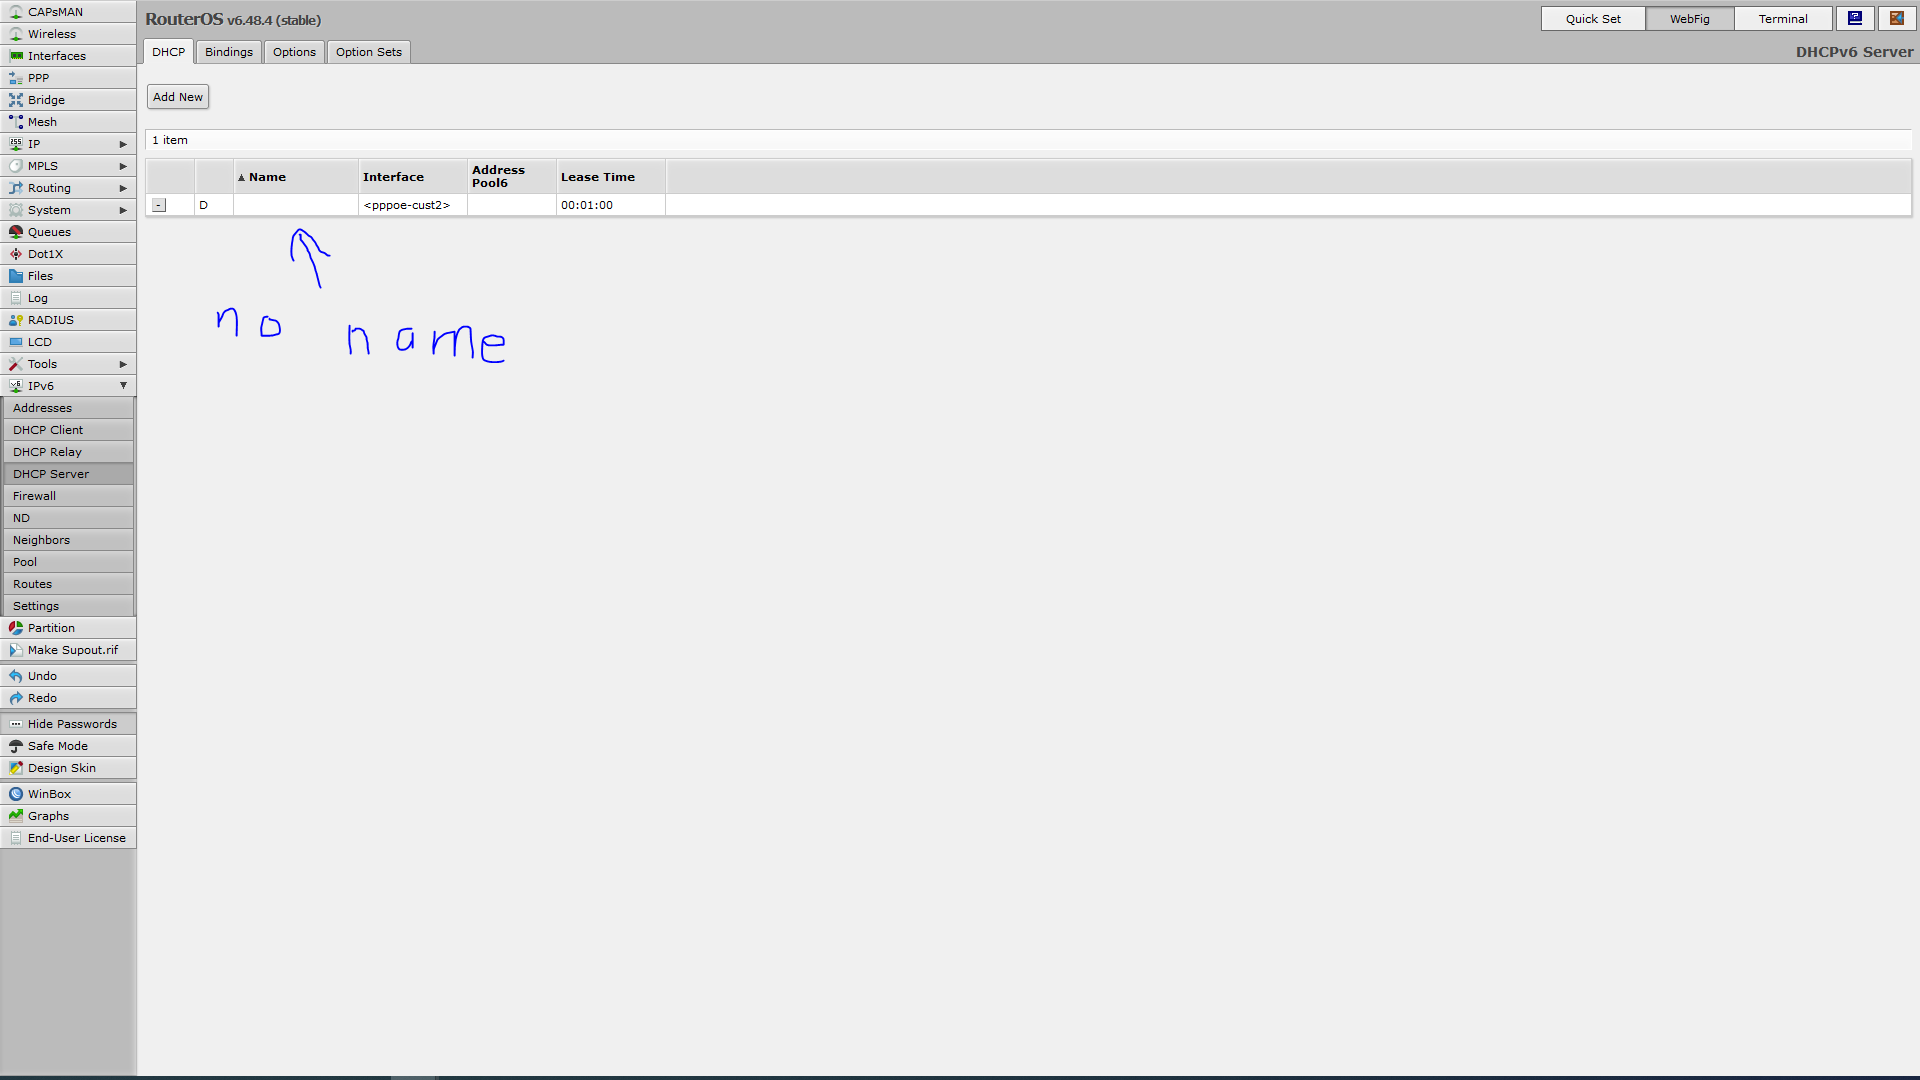The height and width of the screenshot is (1080, 1920).
Task: Expand the Routing submenu arrow
Action: (x=123, y=188)
